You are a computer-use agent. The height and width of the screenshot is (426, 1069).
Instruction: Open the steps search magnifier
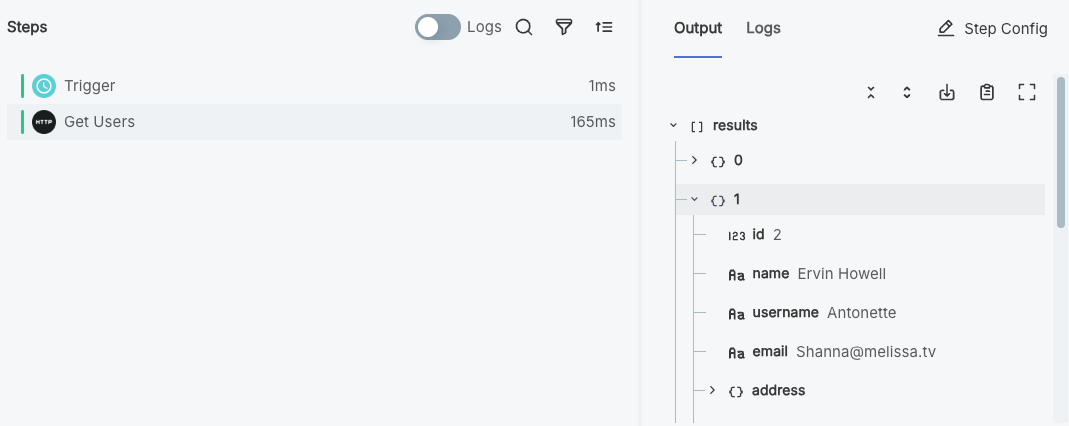point(524,27)
